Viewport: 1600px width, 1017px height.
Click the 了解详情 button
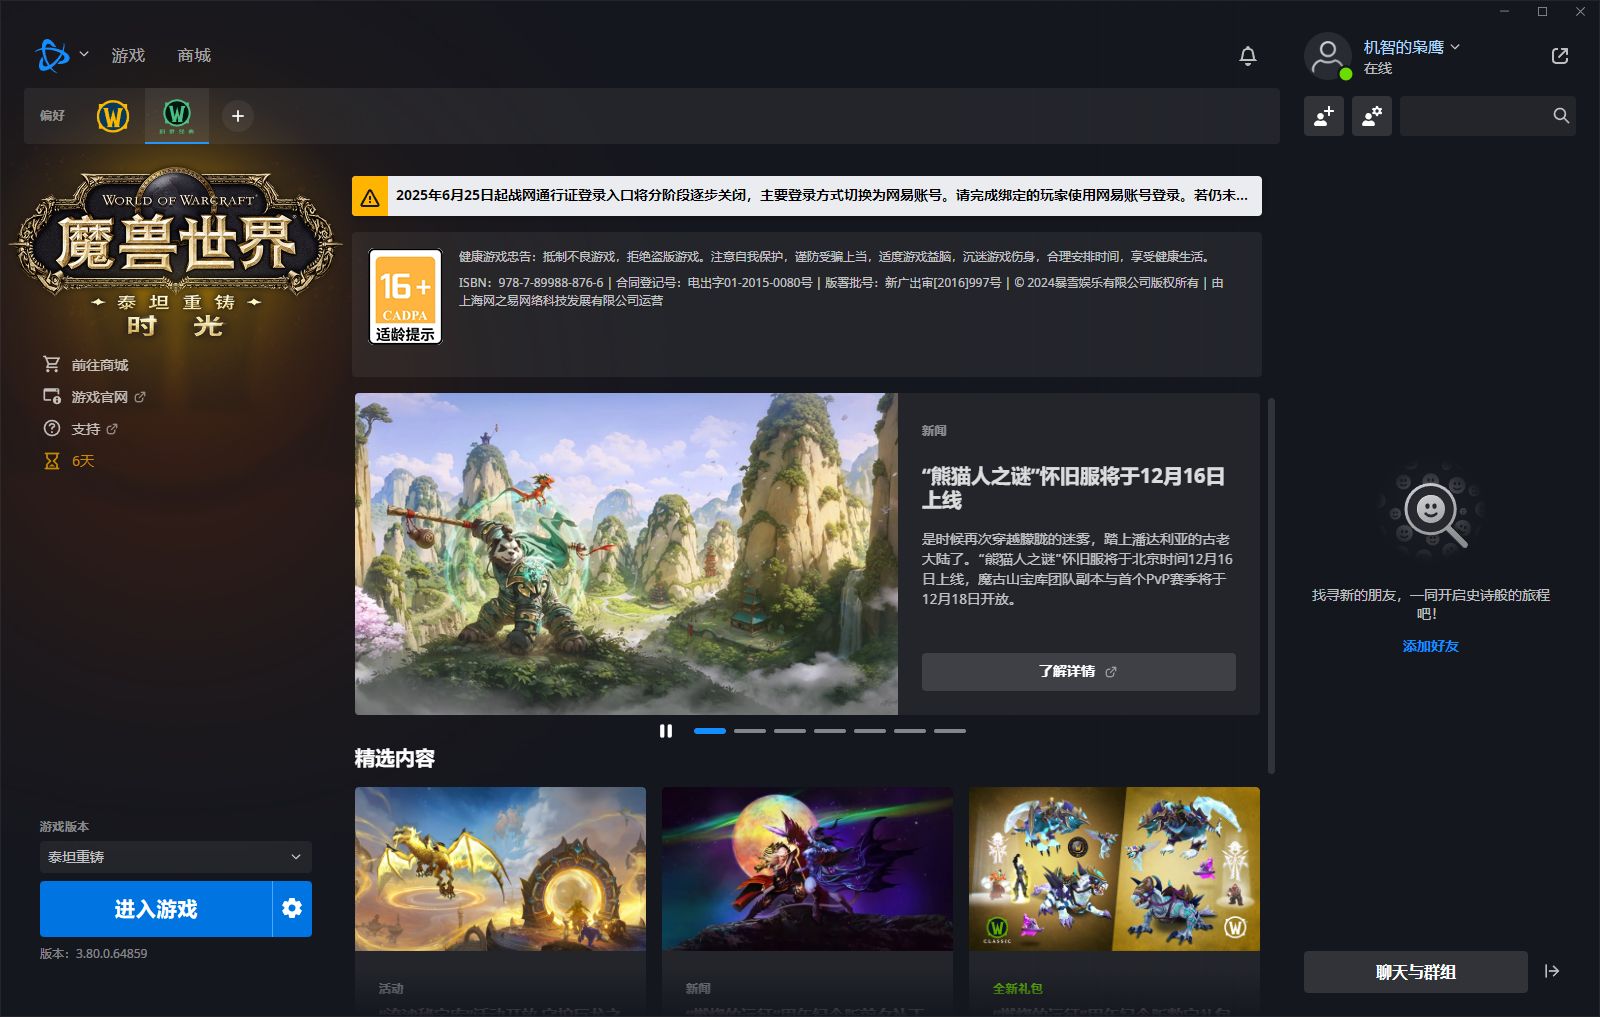click(x=1078, y=672)
